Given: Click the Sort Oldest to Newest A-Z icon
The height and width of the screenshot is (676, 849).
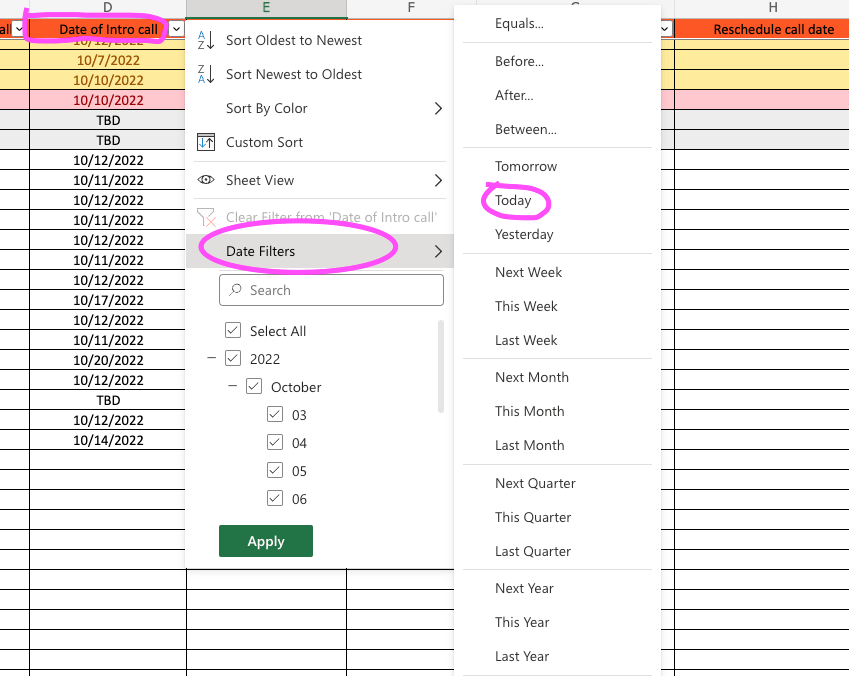Looking at the screenshot, I should [206, 40].
